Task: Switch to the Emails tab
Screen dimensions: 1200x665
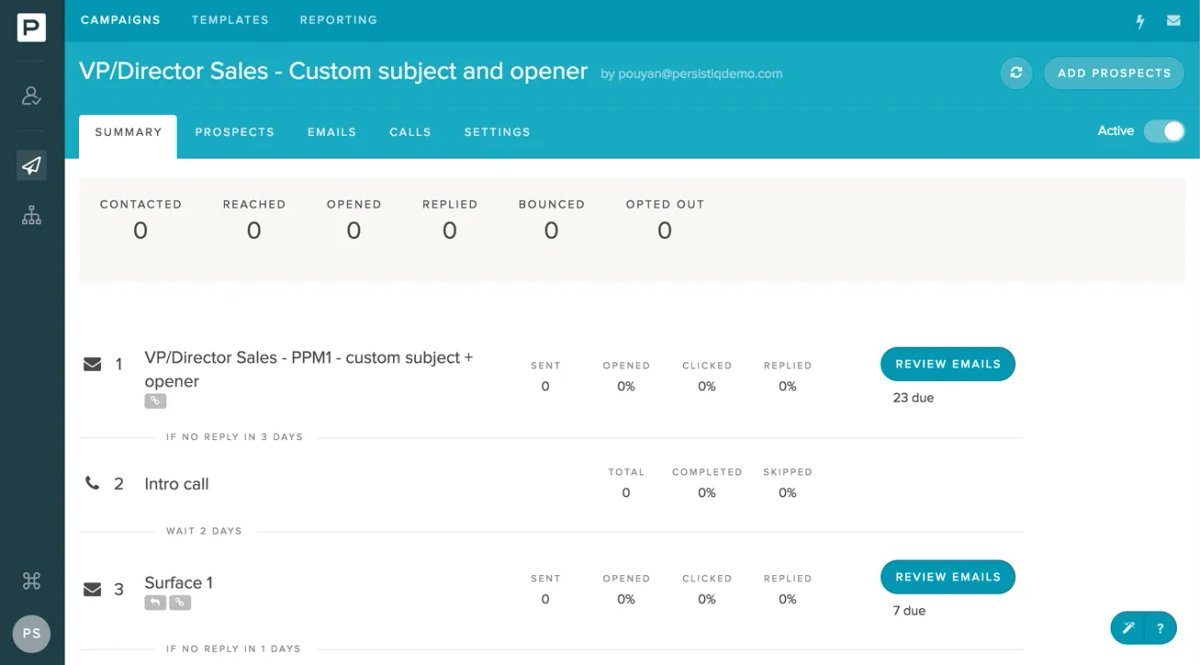Action: click(x=332, y=132)
